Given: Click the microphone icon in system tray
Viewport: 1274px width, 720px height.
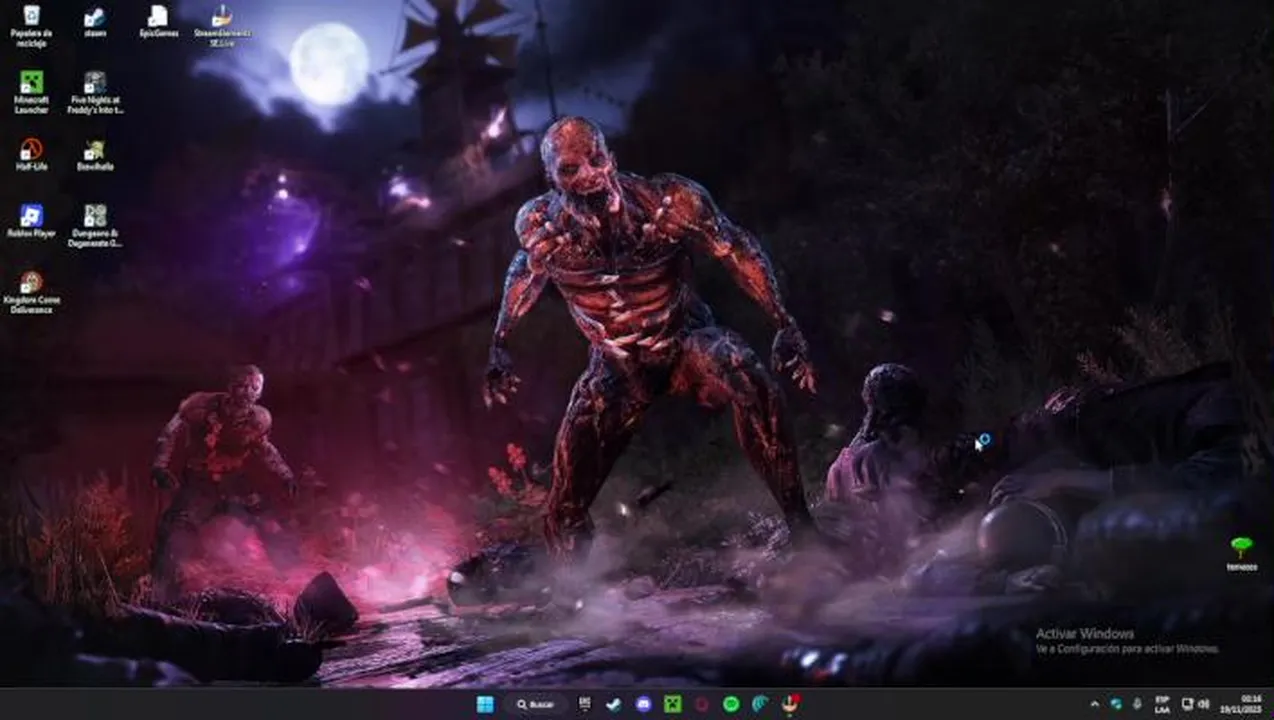Looking at the screenshot, I should [1138, 704].
